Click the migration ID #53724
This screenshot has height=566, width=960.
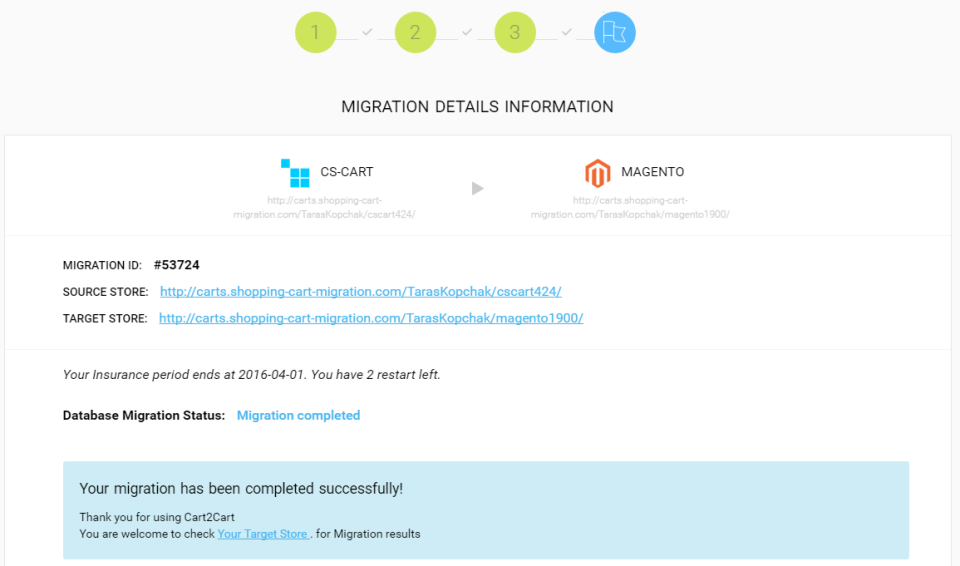176,265
